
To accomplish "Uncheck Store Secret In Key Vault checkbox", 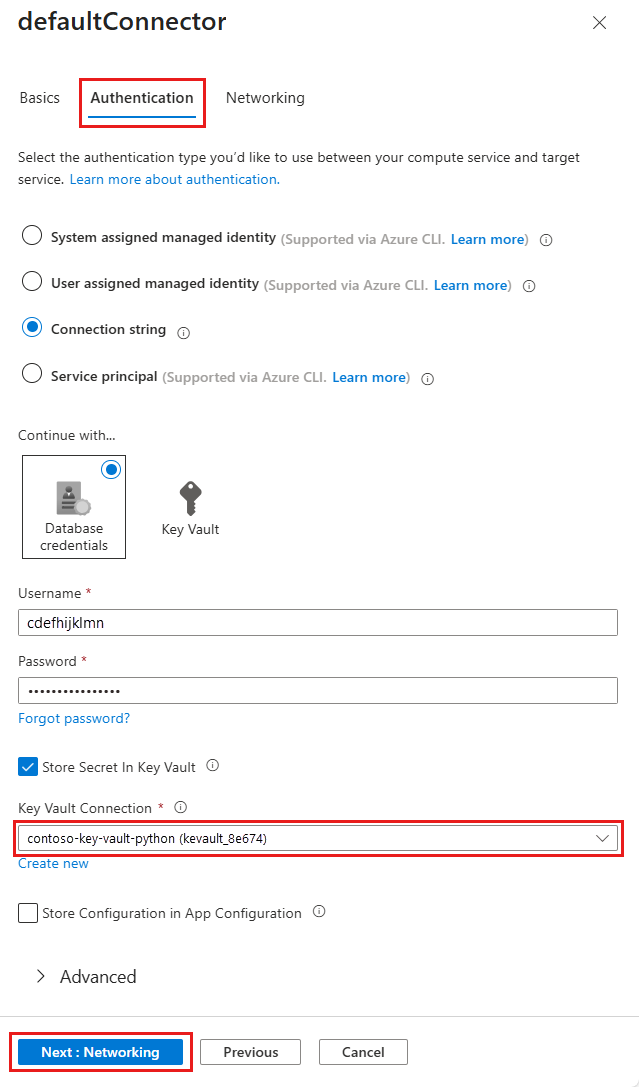I will (x=28, y=767).
